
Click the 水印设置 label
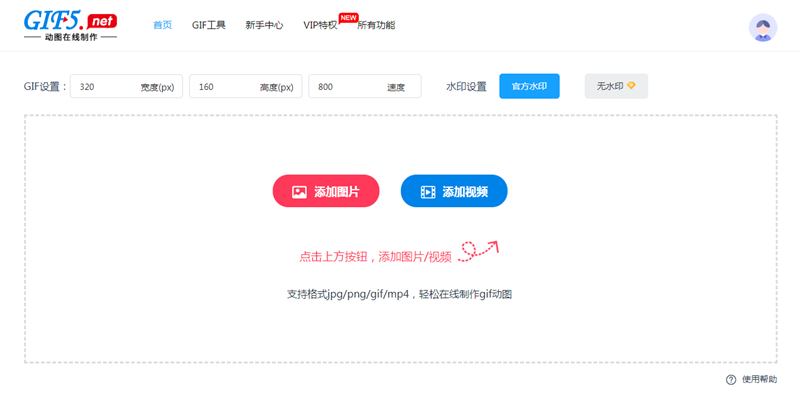click(x=466, y=87)
